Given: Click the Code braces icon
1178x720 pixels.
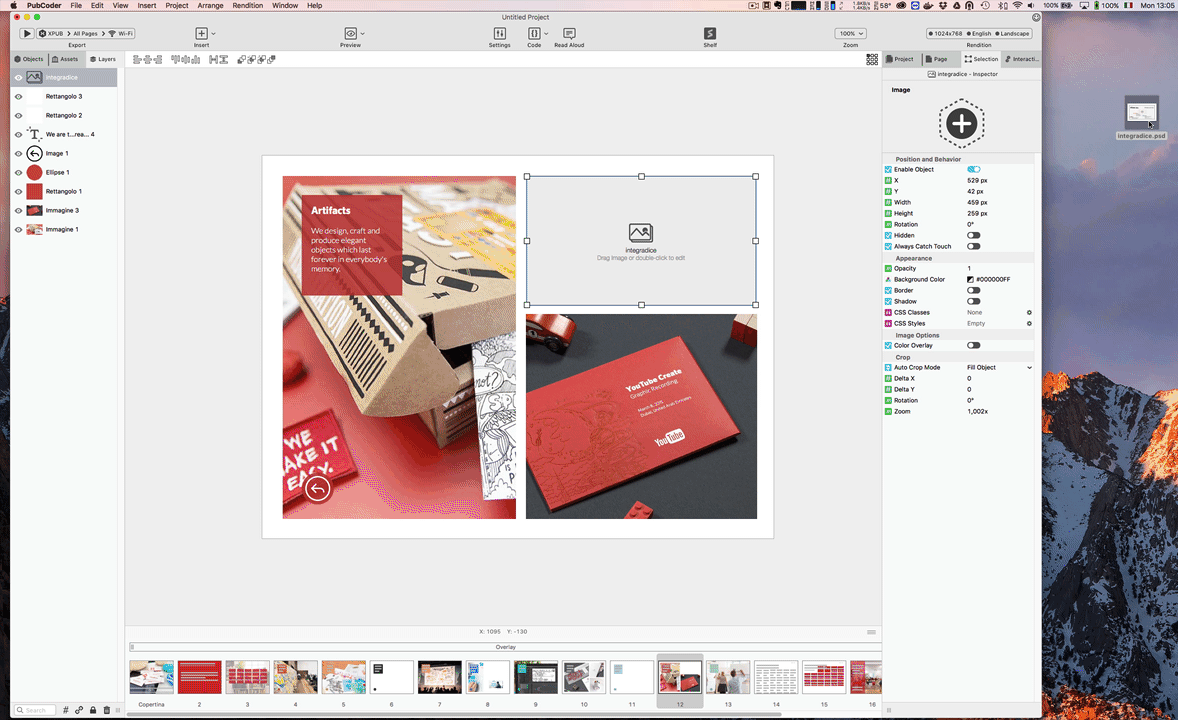Looking at the screenshot, I should pos(534,34).
